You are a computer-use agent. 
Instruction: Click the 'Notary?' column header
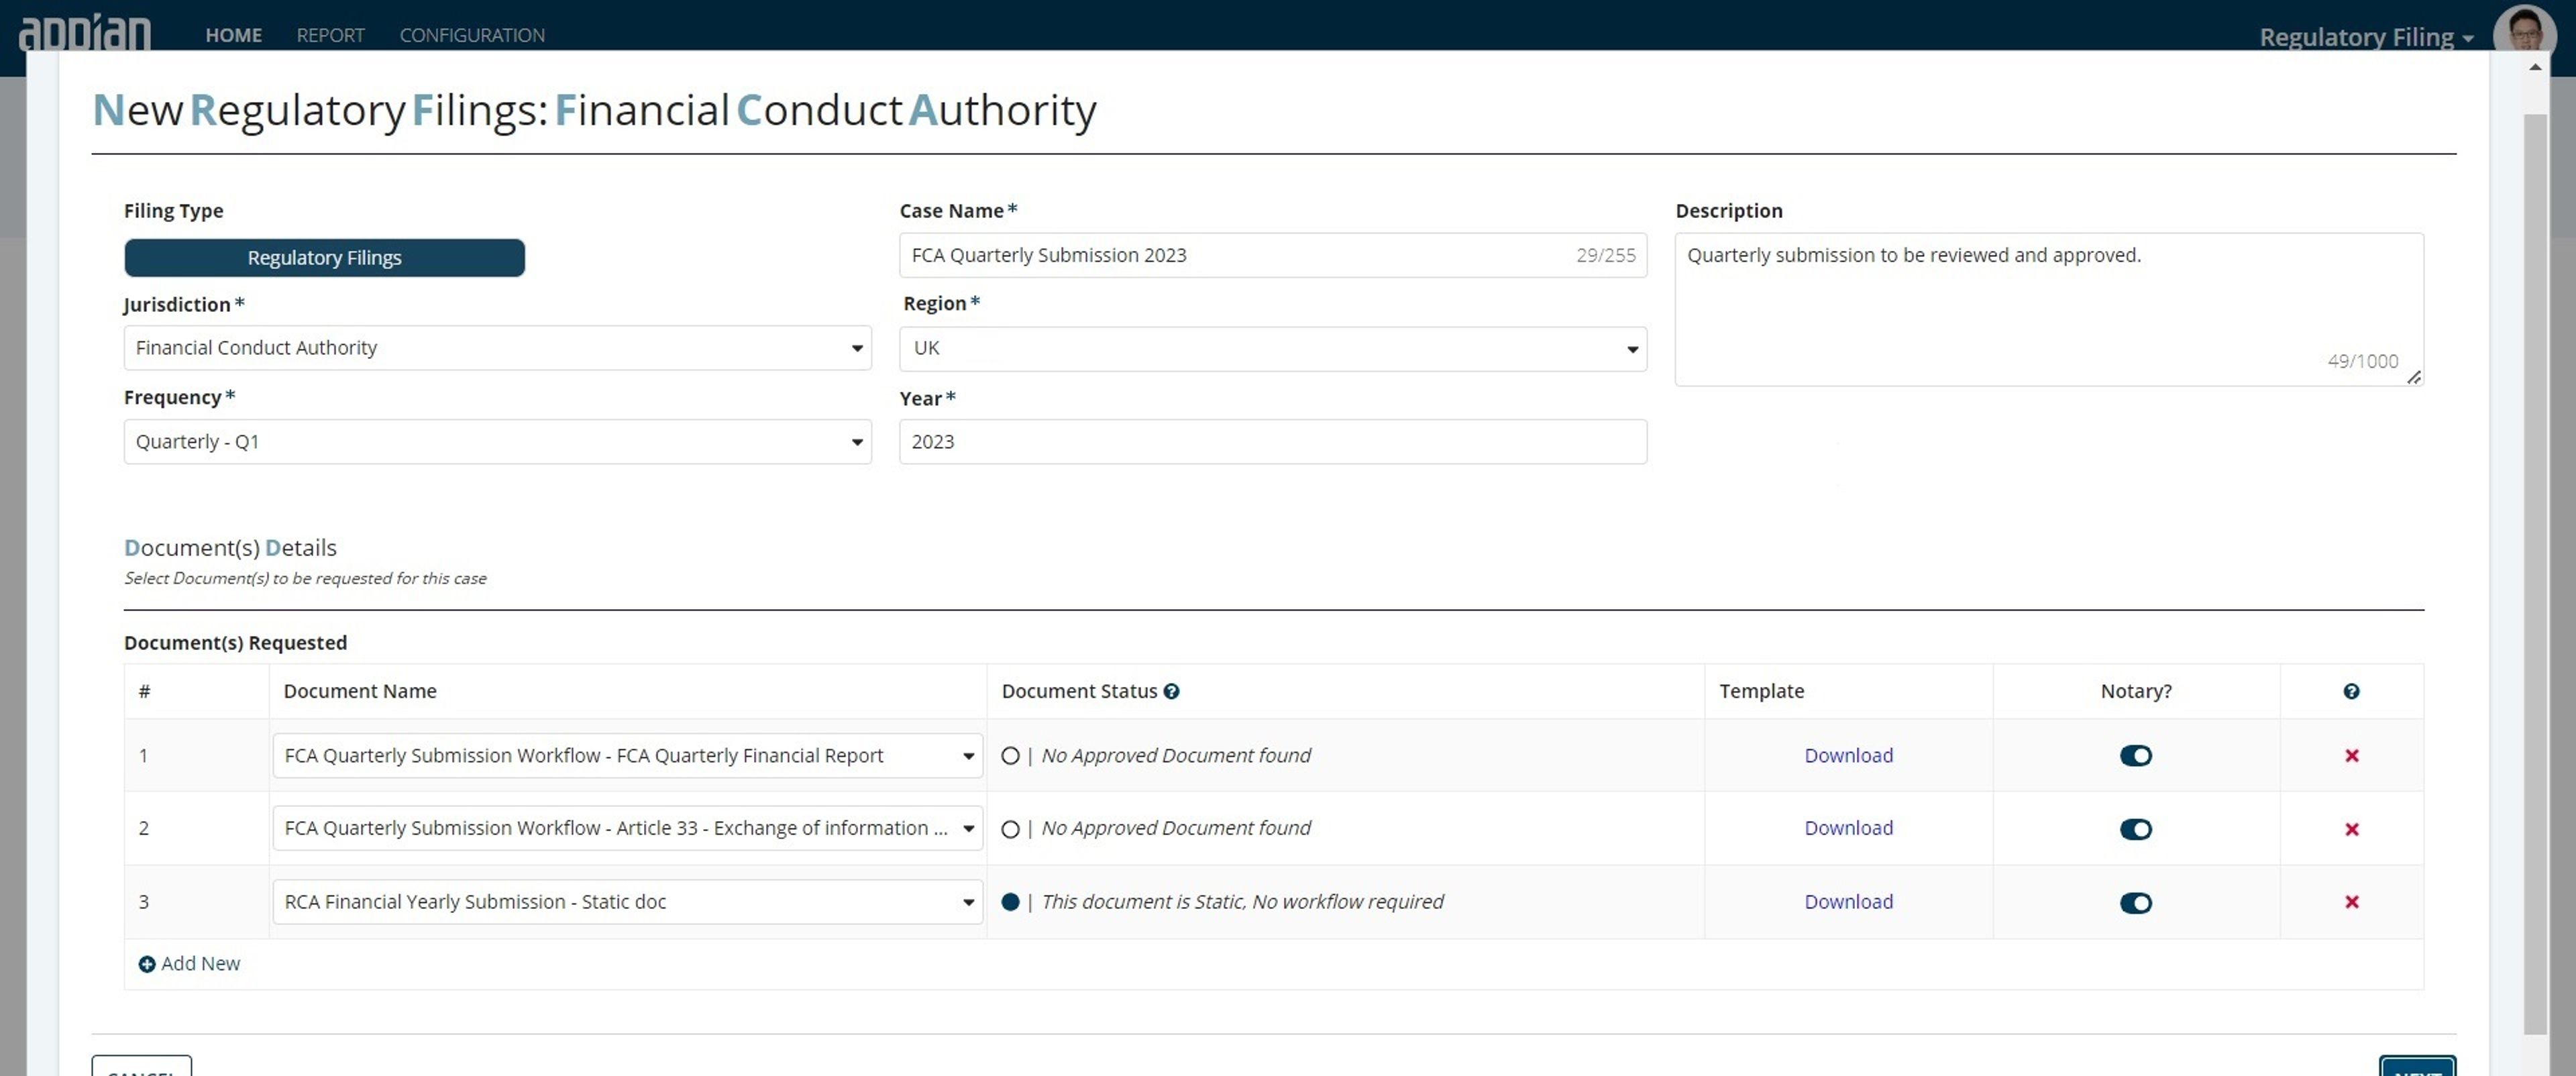(x=2136, y=691)
